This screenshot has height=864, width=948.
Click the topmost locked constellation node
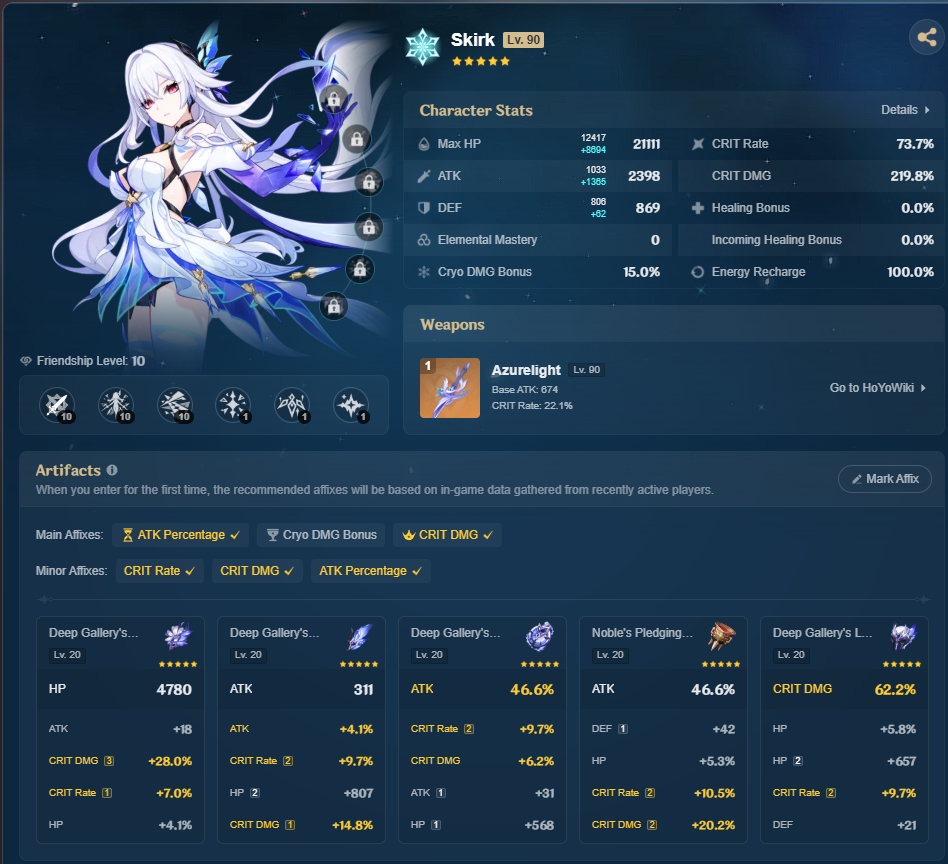(x=334, y=99)
